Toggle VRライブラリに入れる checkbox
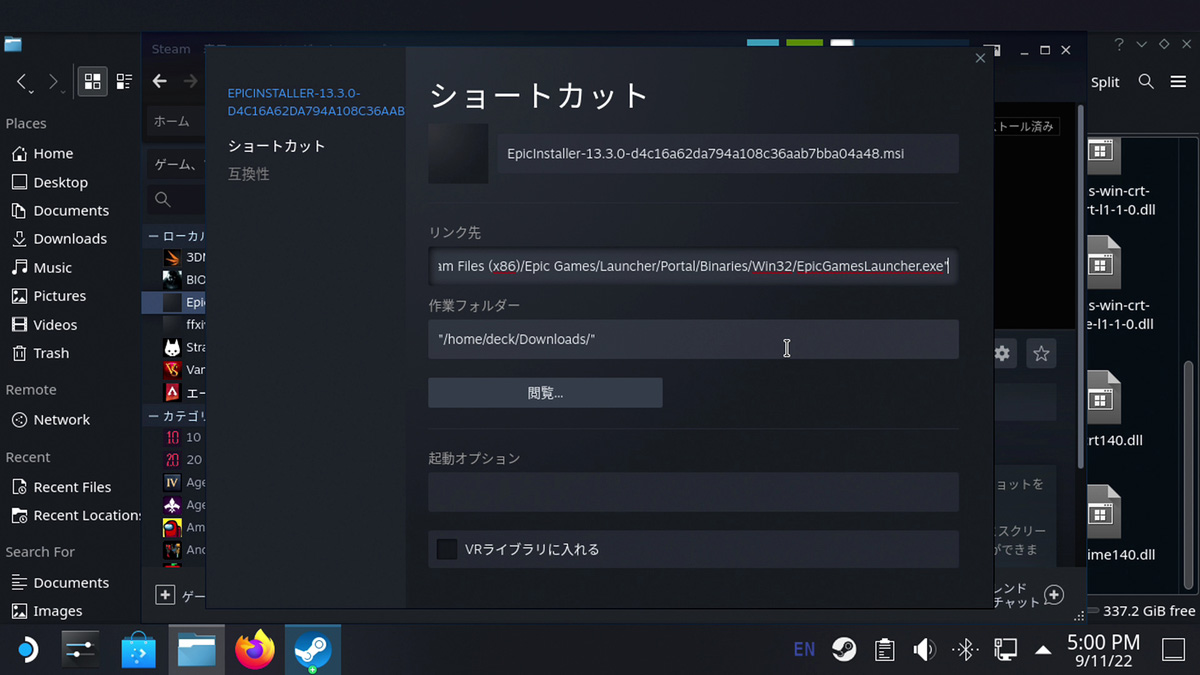Image resolution: width=1200 pixels, height=675 pixels. (x=447, y=549)
